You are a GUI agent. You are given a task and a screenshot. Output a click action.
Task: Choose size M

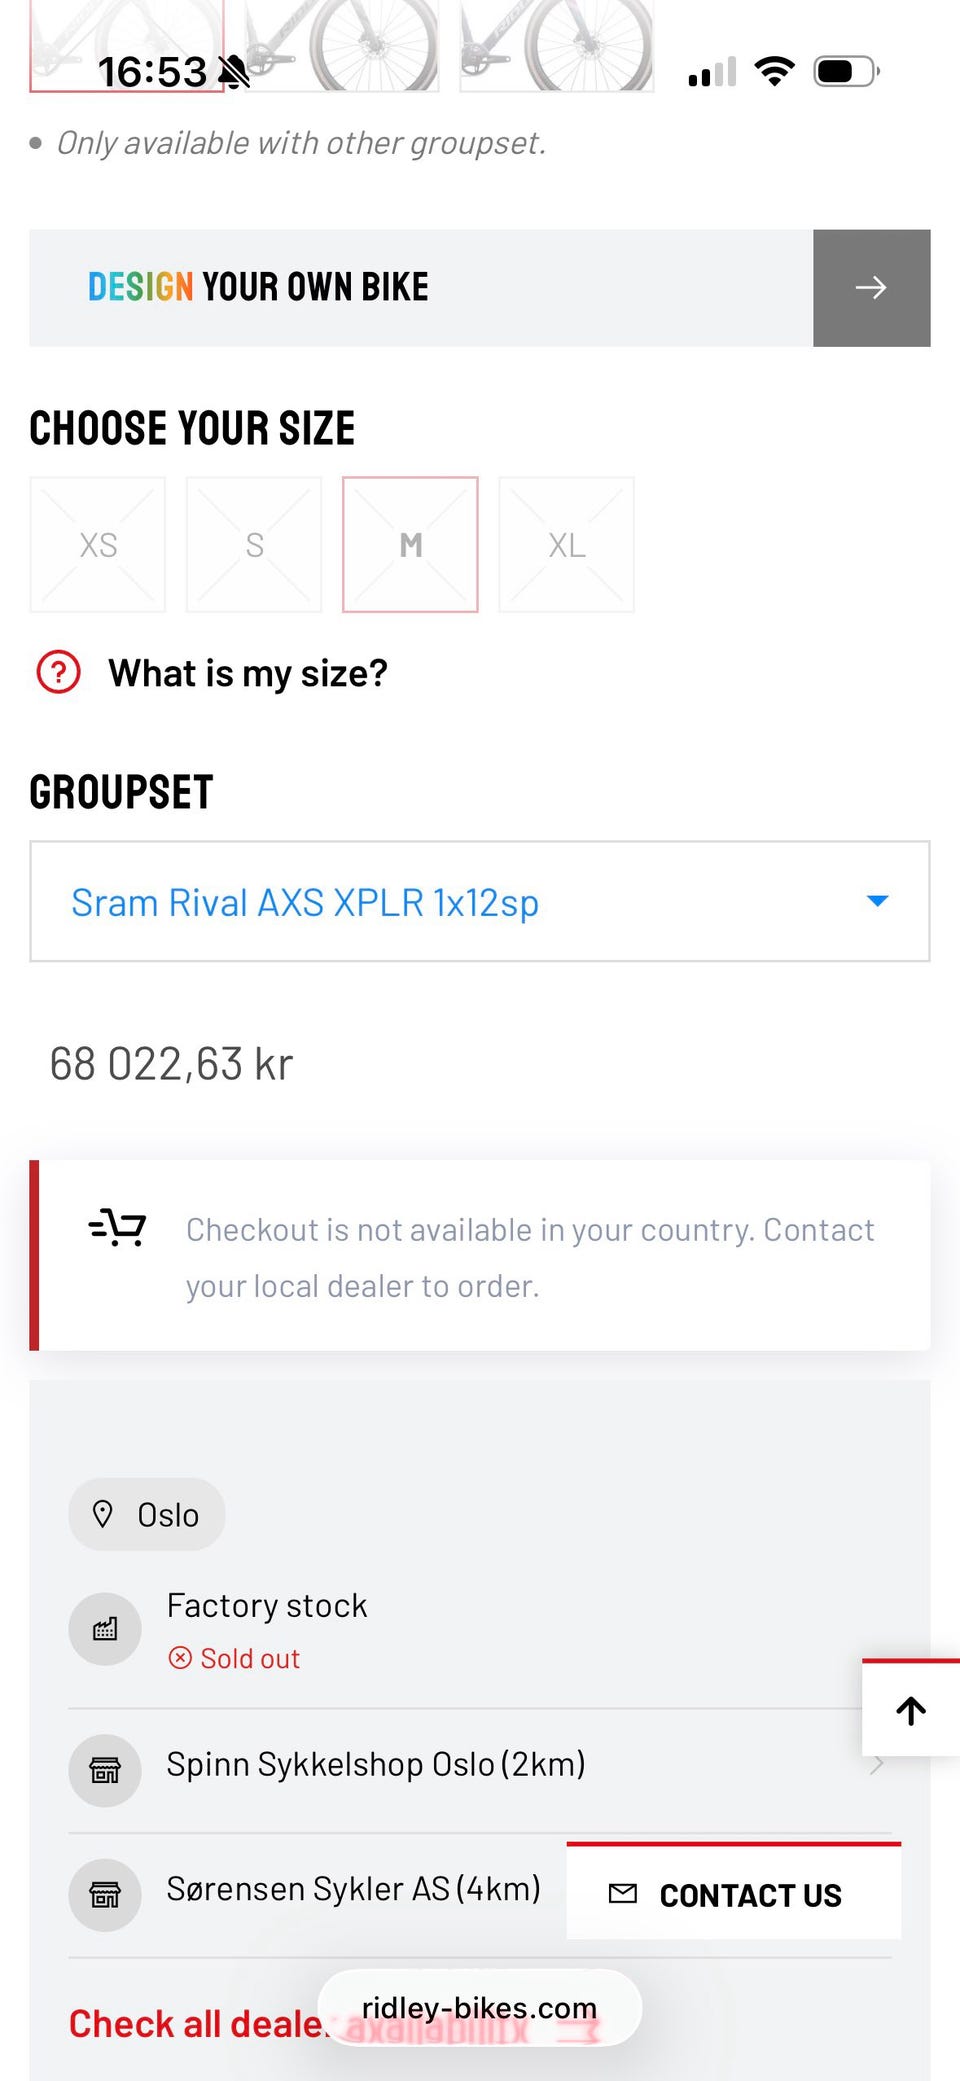pyautogui.click(x=410, y=545)
